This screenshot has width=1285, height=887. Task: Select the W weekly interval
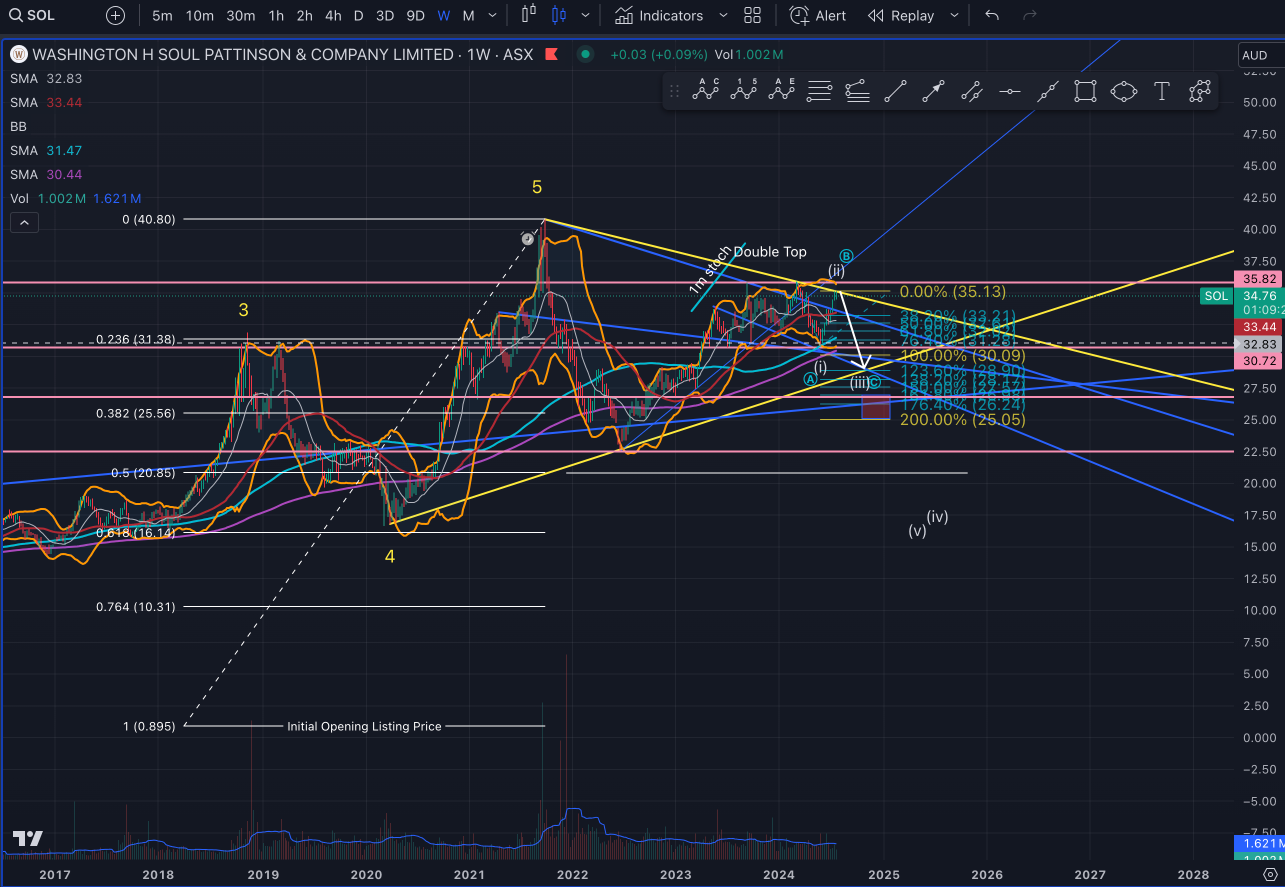(443, 16)
